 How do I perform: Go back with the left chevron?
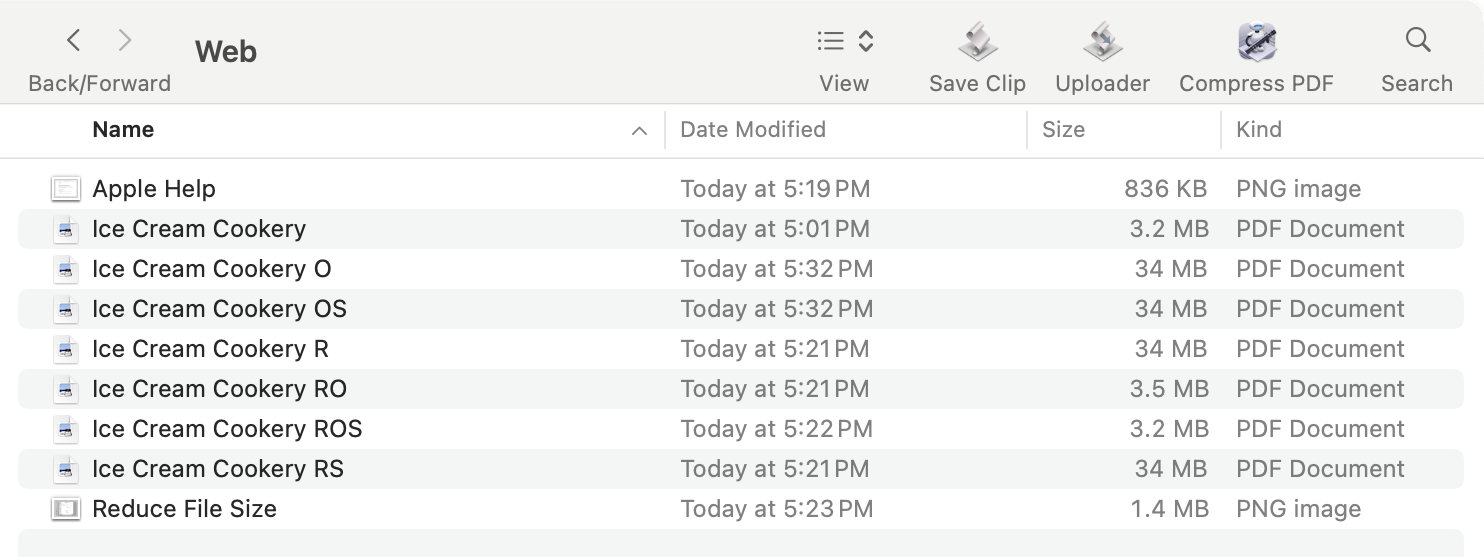tap(73, 41)
